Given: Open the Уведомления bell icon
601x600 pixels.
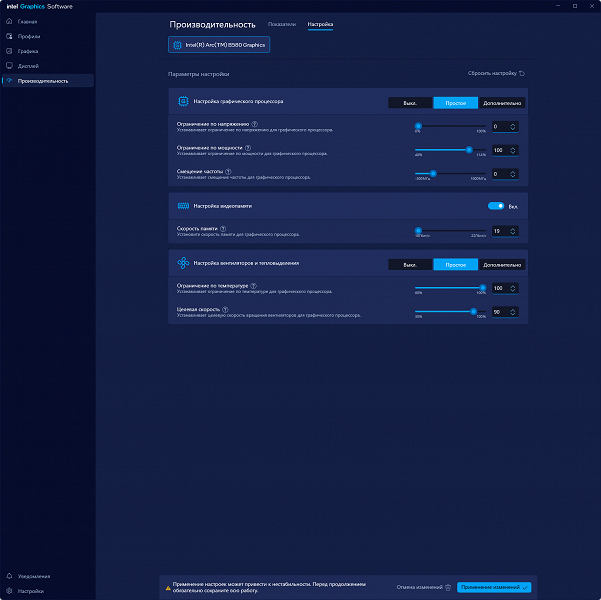Looking at the screenshot, I should (x=10, y=576).
